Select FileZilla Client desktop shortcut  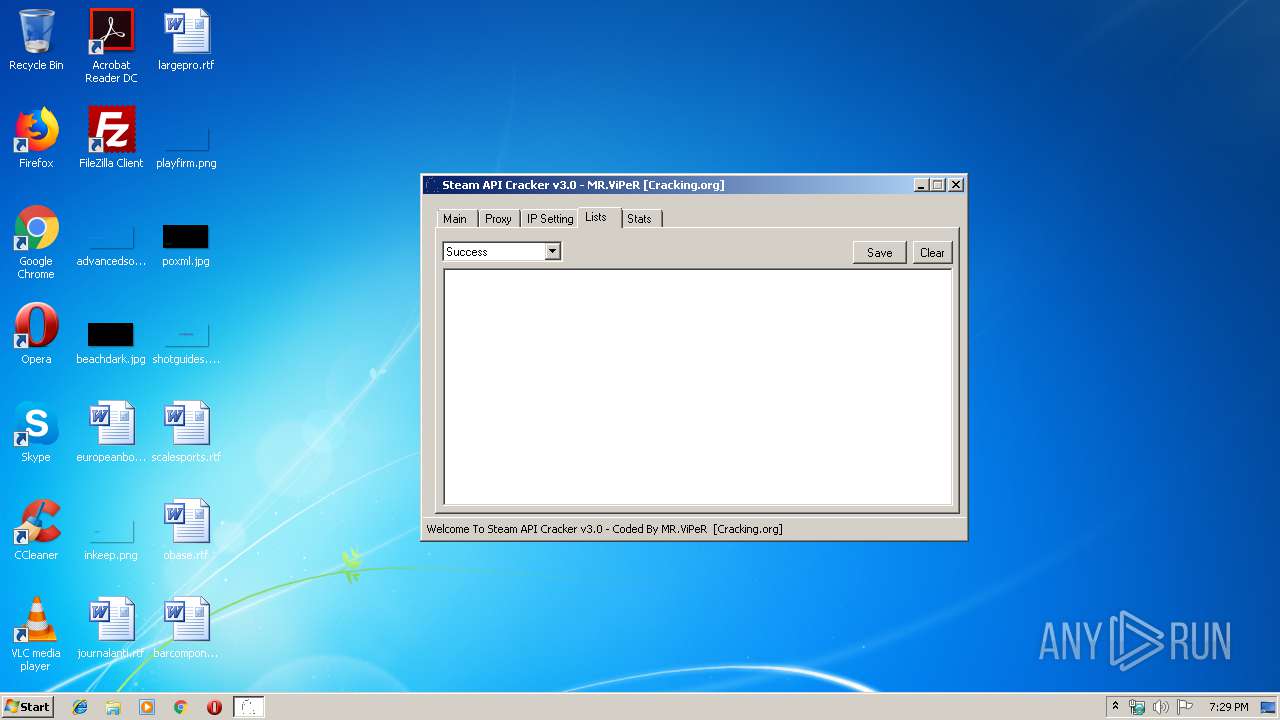(111, 138)
